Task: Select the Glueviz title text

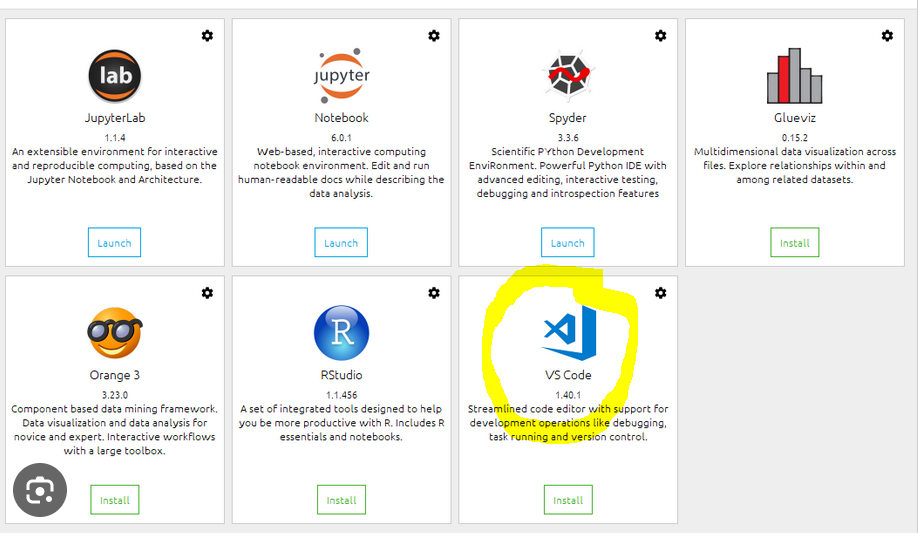Action: coord(794,118)
